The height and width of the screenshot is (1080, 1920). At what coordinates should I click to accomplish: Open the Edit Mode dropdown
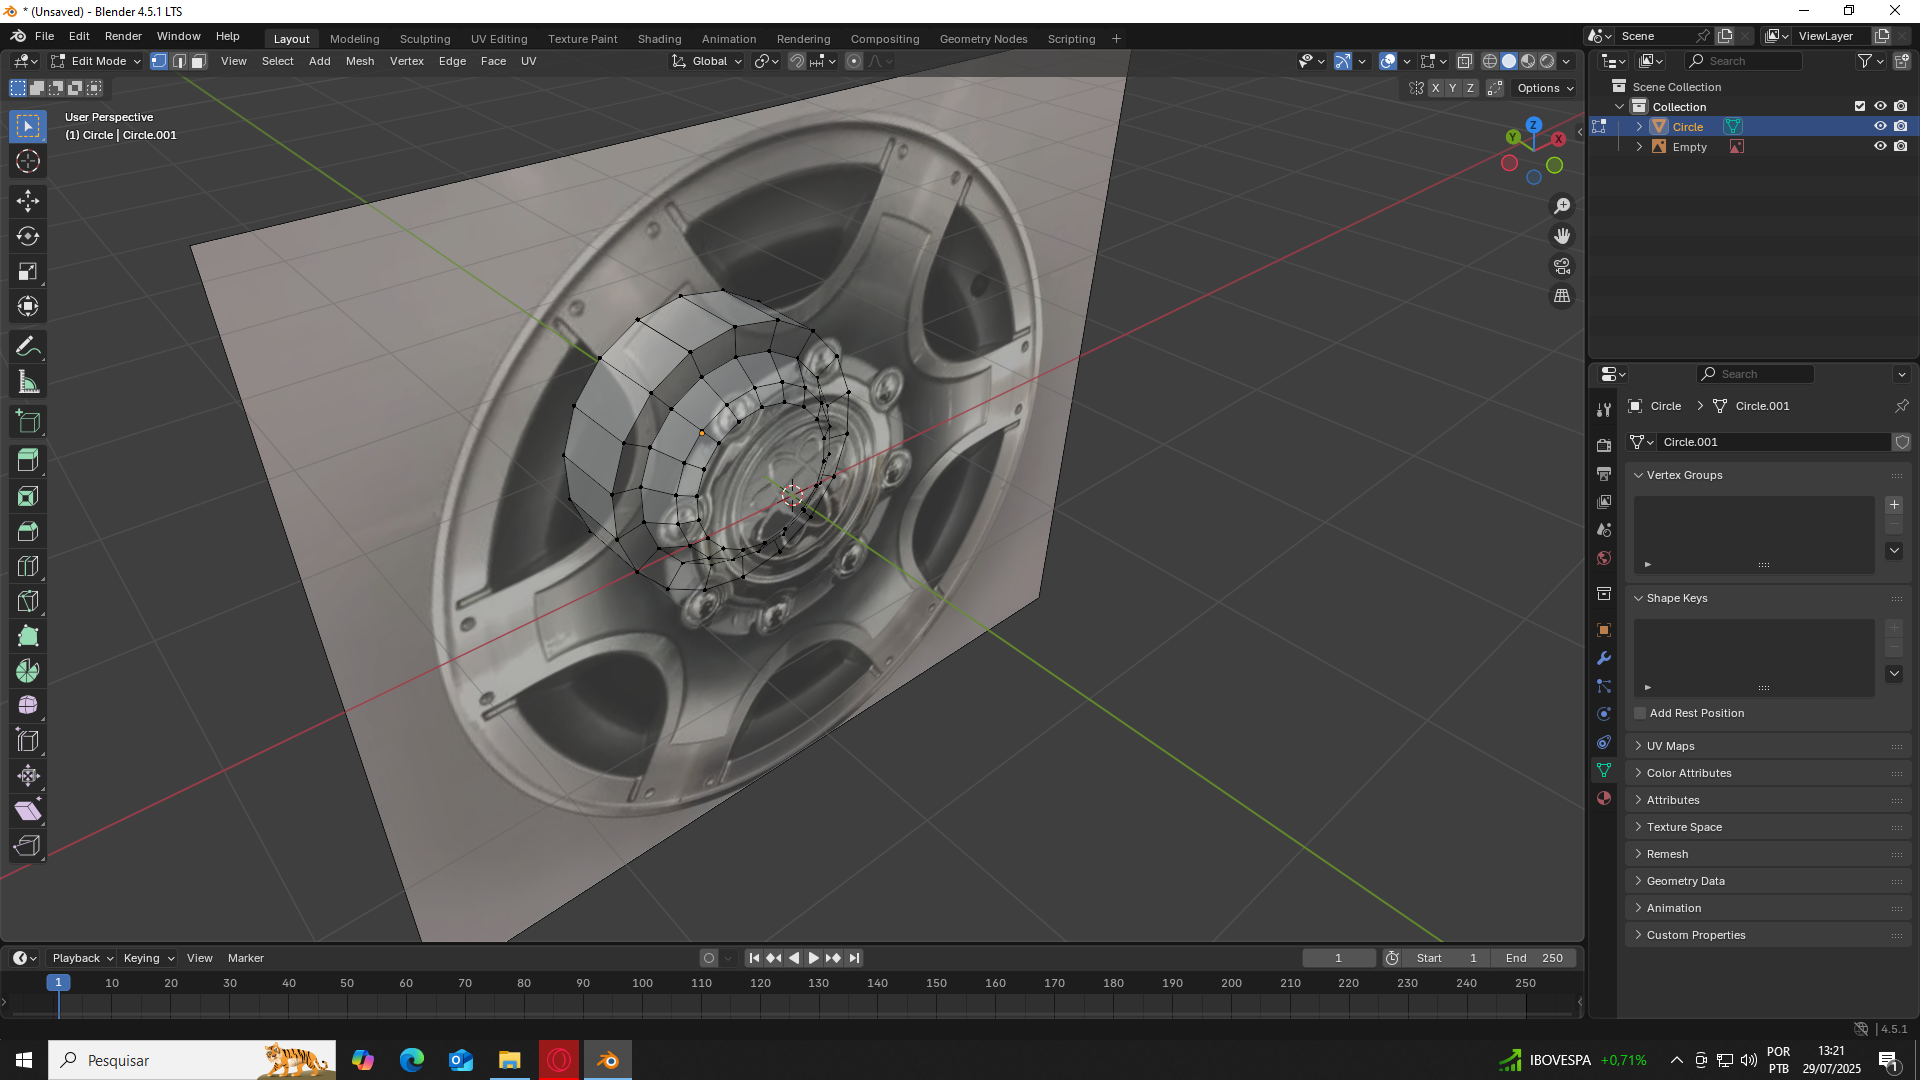pyautogui.click(x=97, y=61)
